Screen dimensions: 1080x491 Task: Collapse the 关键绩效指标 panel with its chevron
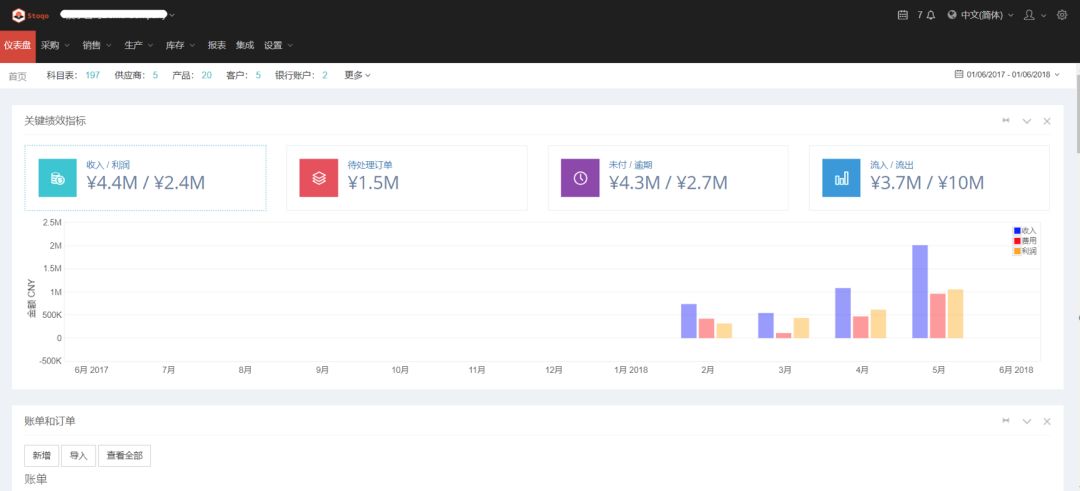(x=1026, y=121)
